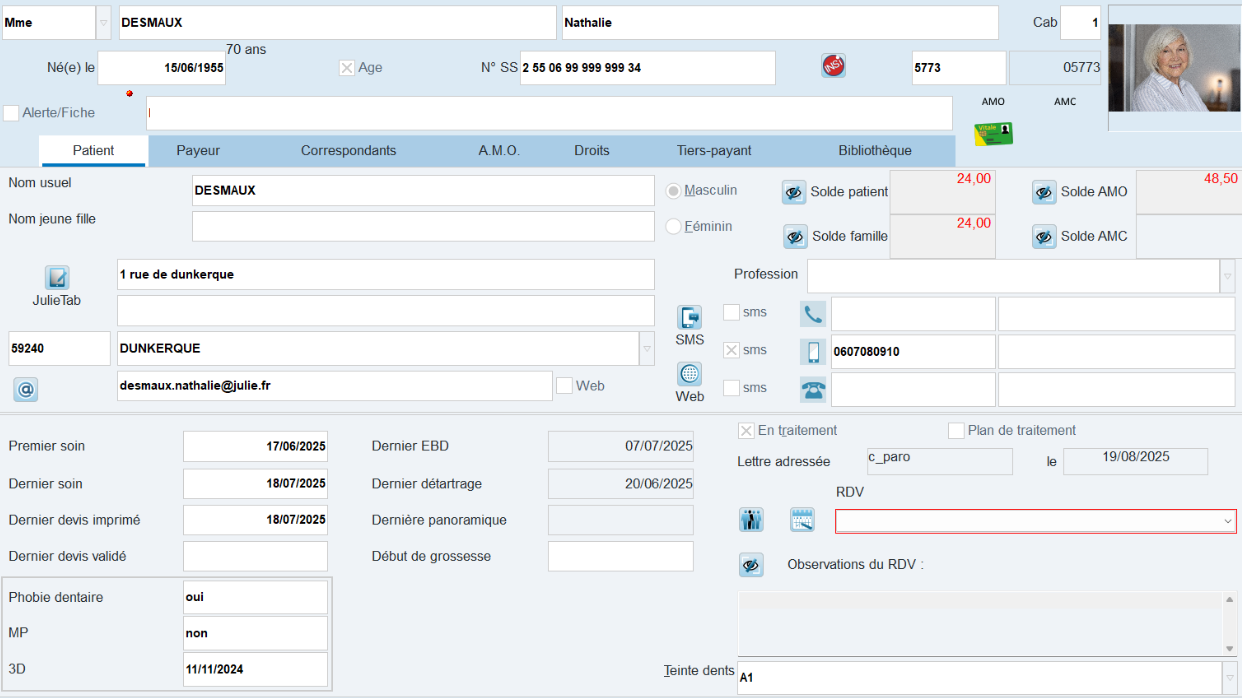The height and width of the screenshot is (699, 1242).
Task: Click the red INSi icon
Action: pos(833,66)
